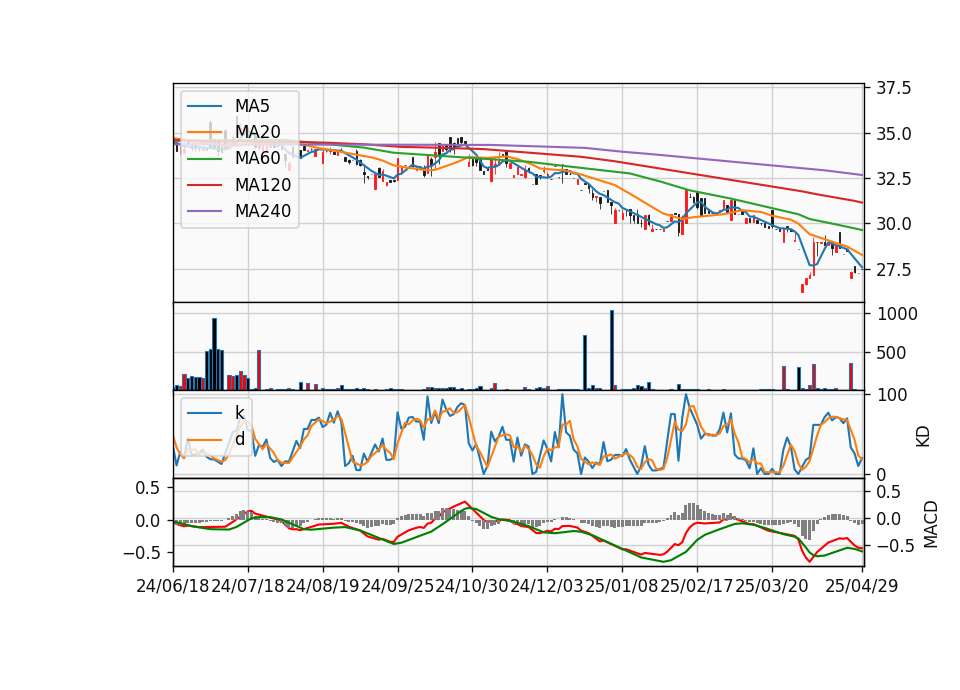
Task: Click the blue MA5 legend line sample
Action: (x=205, y=107)
